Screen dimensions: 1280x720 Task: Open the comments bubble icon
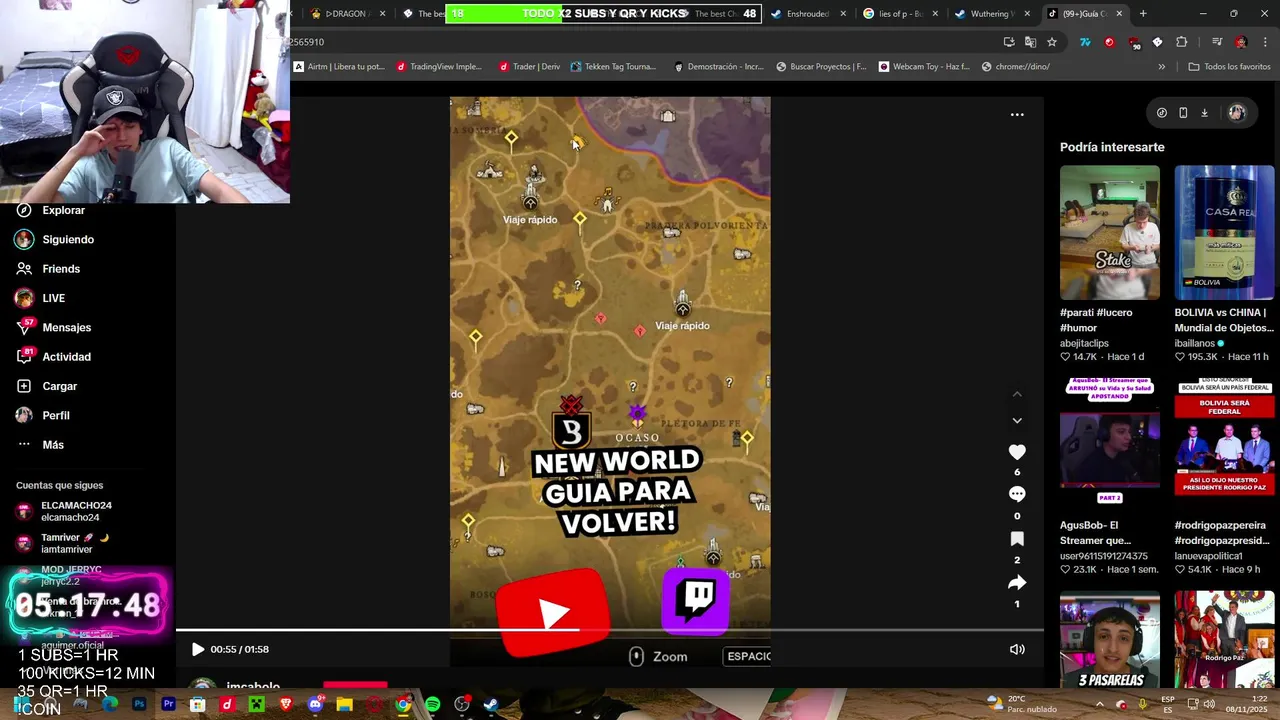(1017, 494)
